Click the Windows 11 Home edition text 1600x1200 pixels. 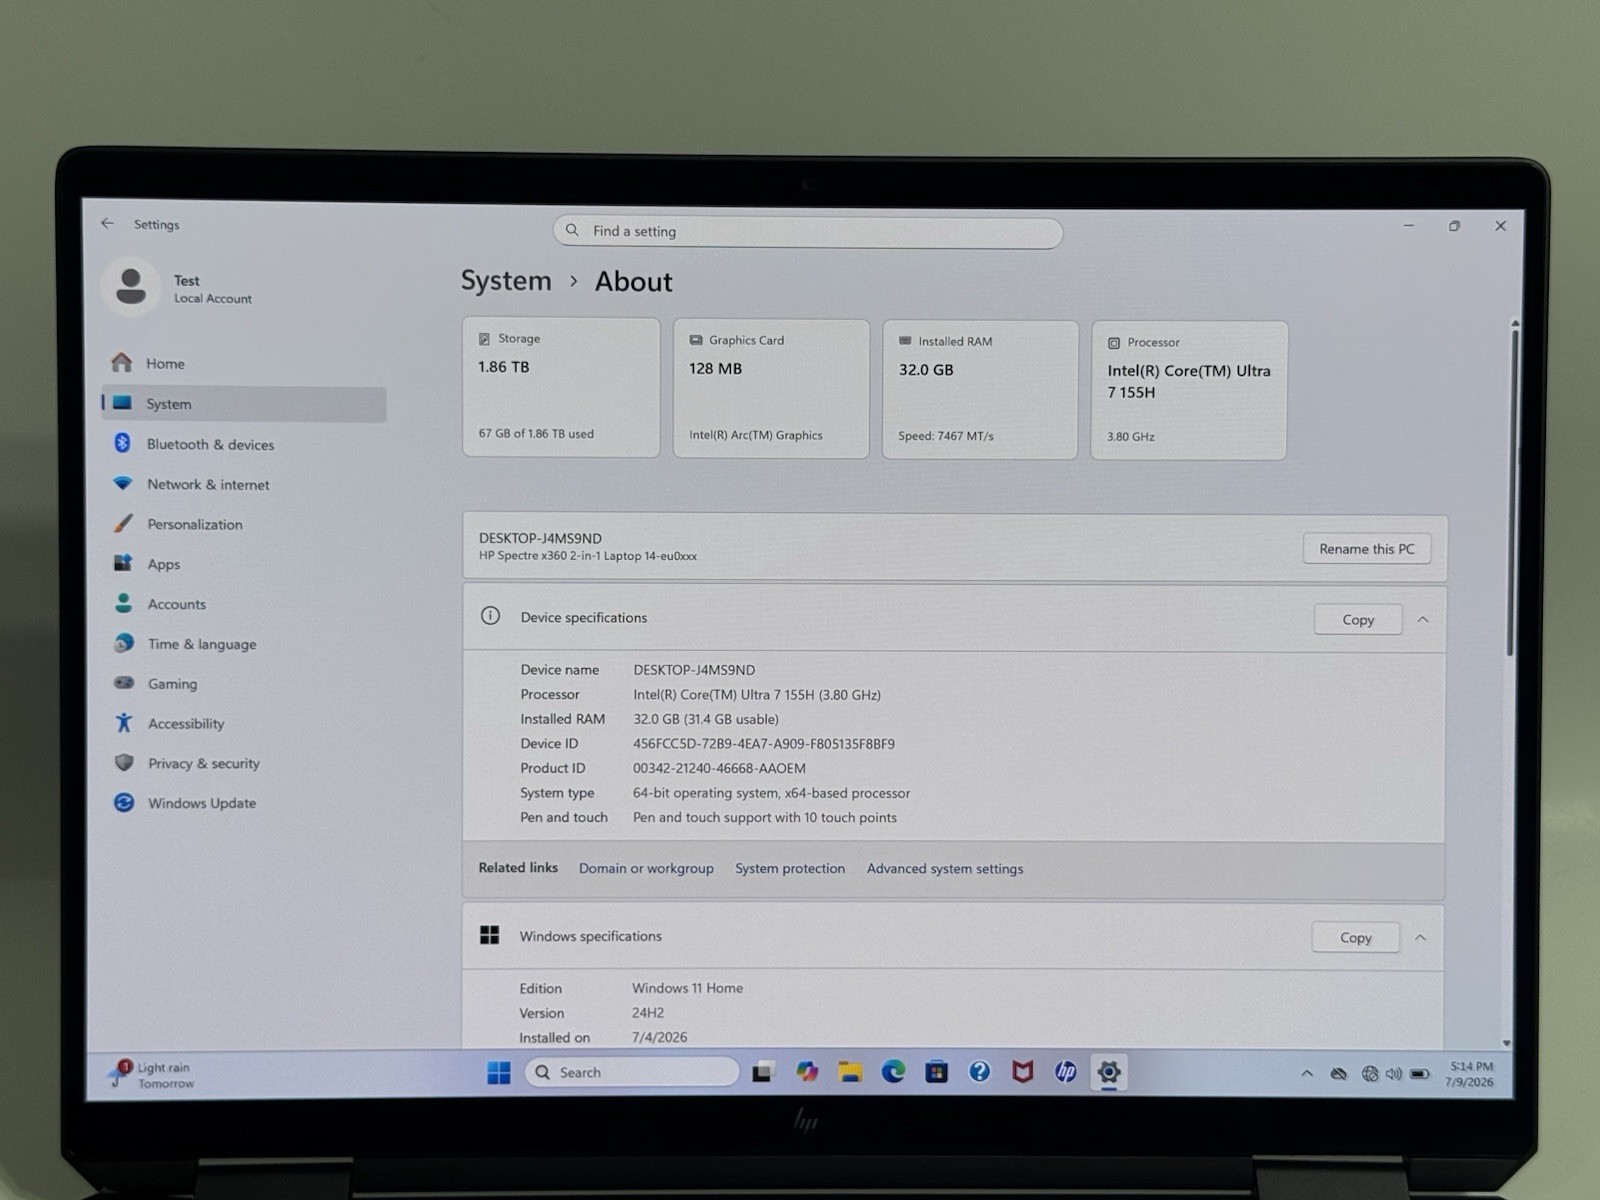tap(687, 988)
